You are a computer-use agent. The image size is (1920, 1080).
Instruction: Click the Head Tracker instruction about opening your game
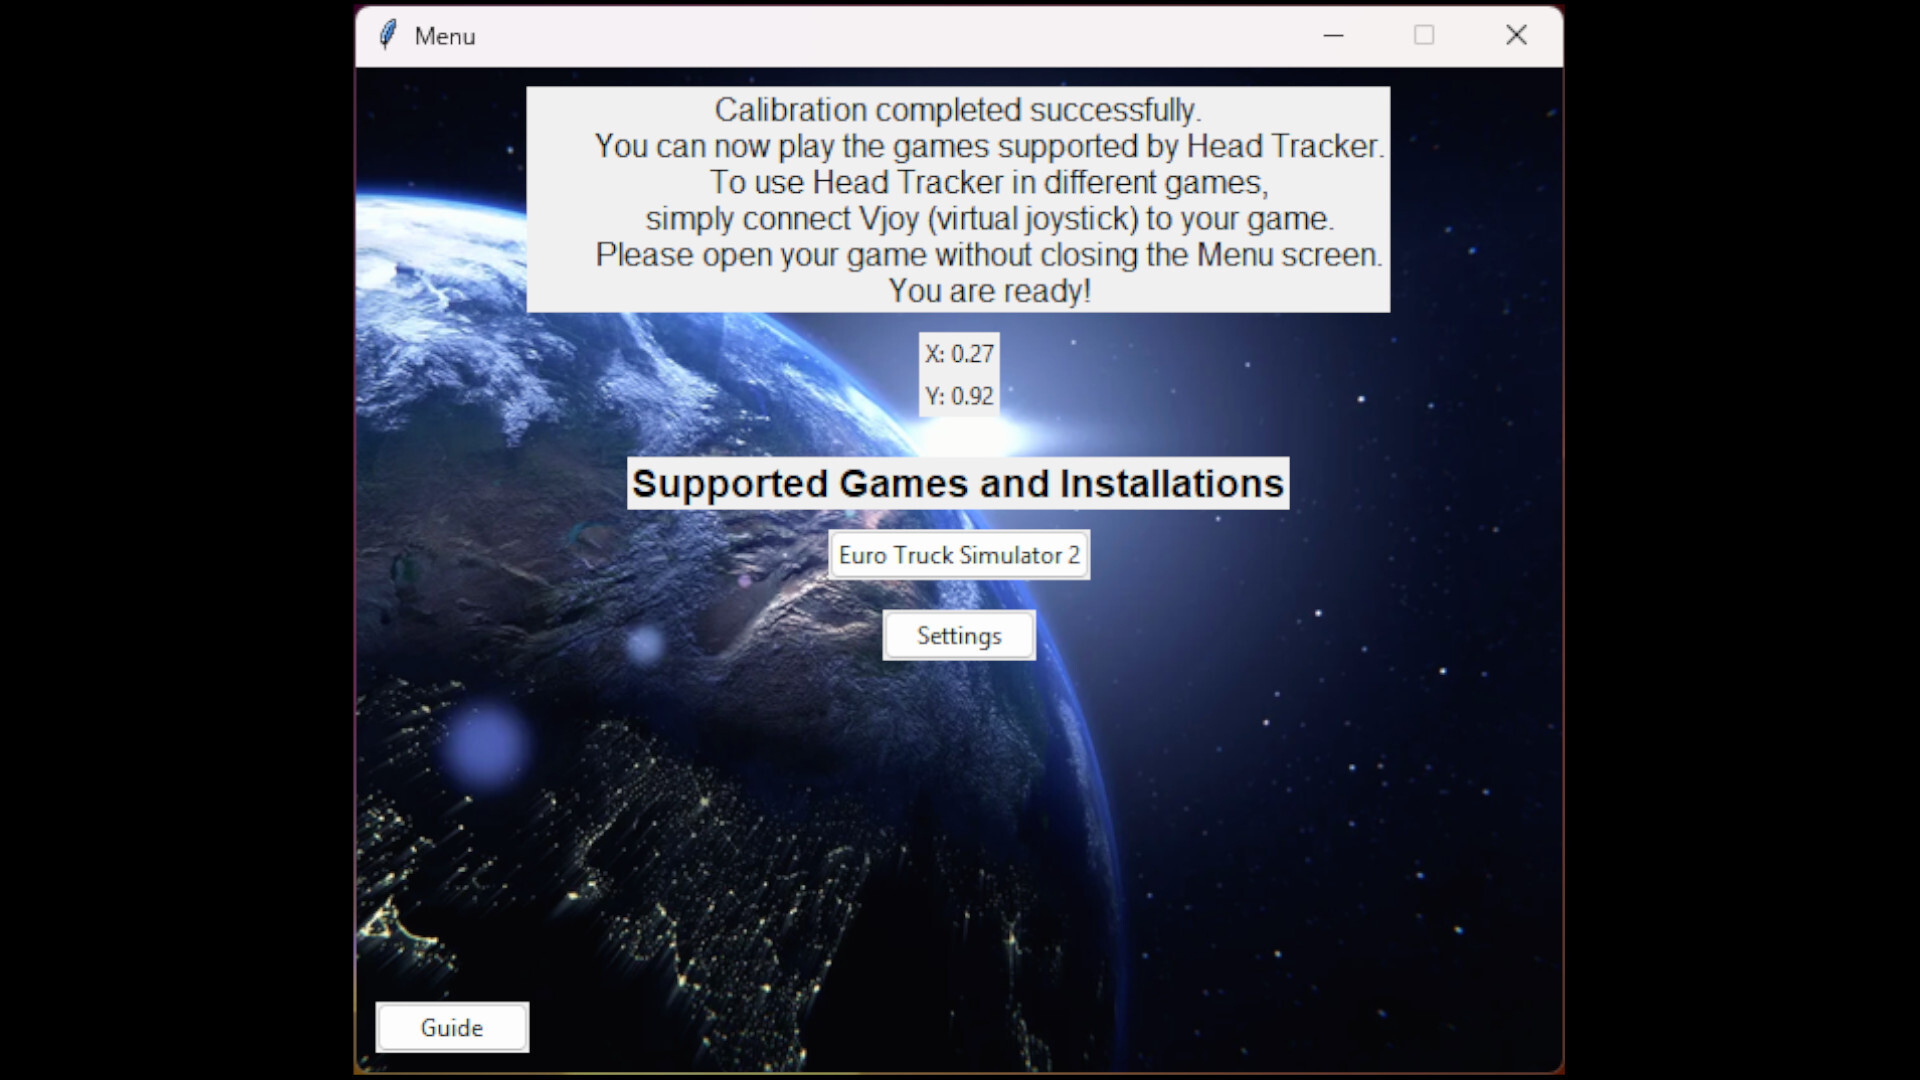(989, 254)
